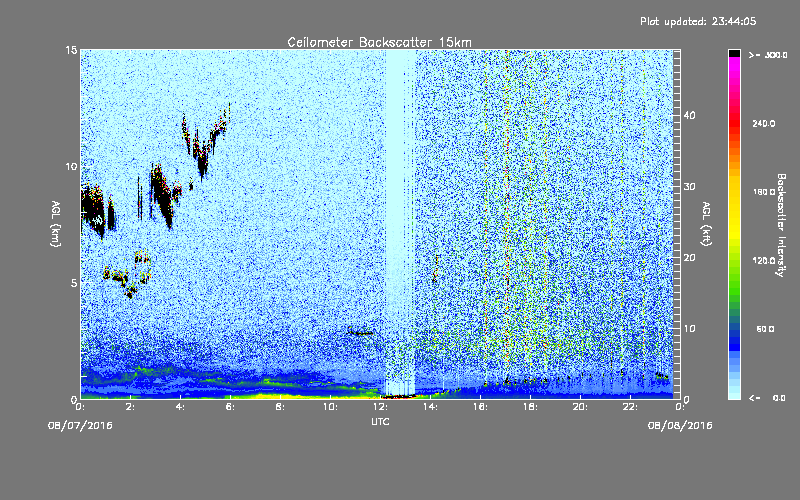Click the 16: hour tick label
This screenshot has height=500, width=800.
tap(480, 407)
